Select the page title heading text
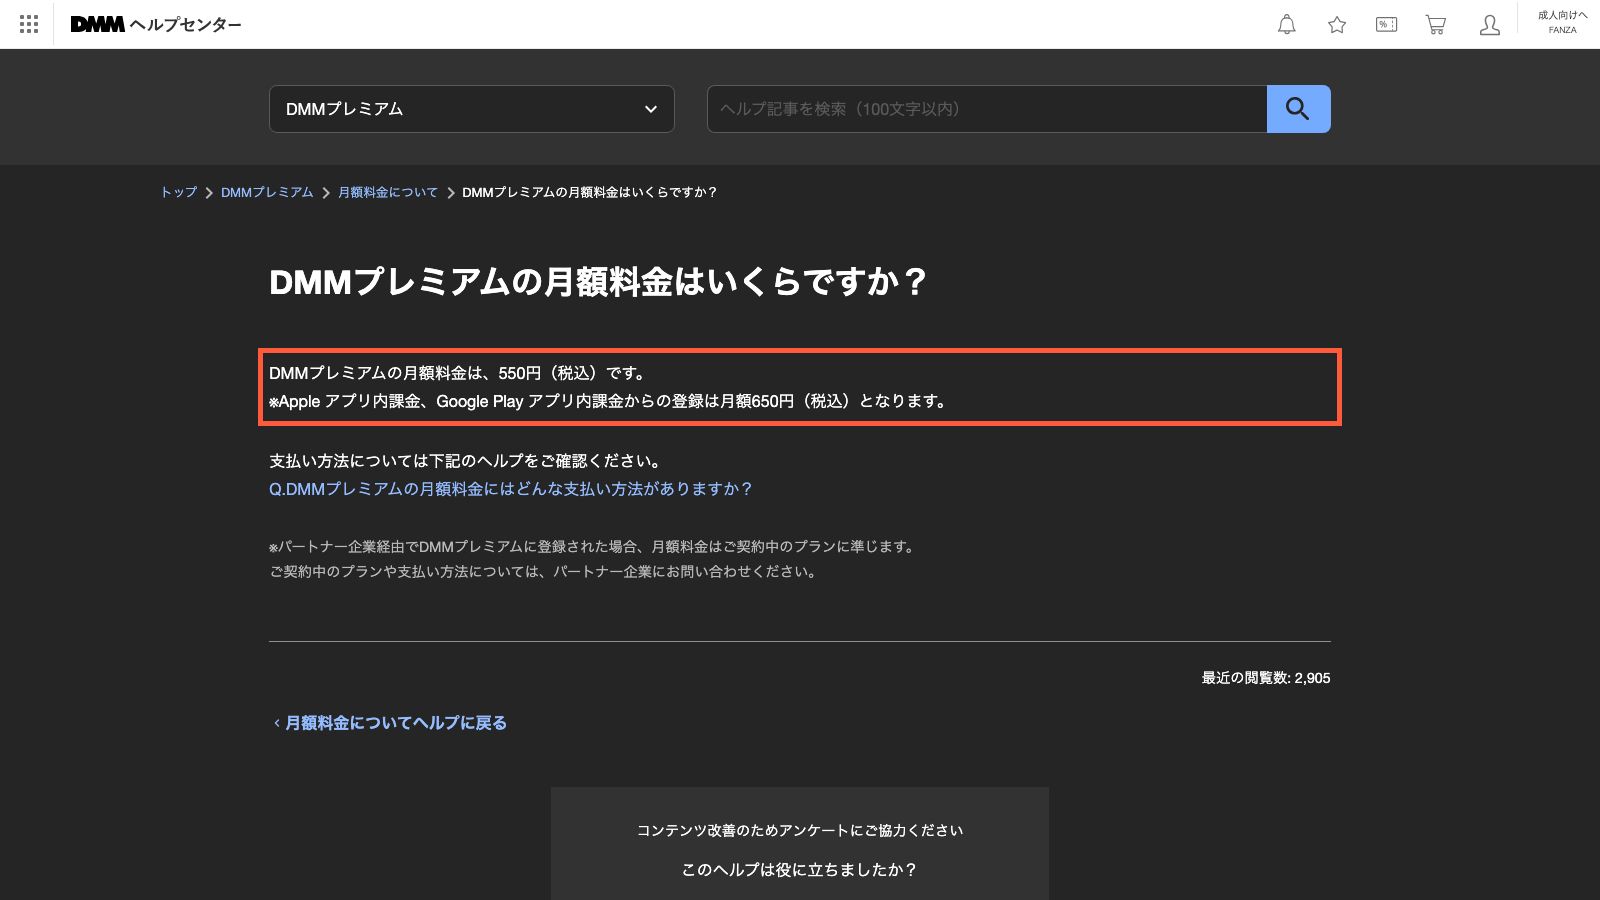 pos(598,282)
